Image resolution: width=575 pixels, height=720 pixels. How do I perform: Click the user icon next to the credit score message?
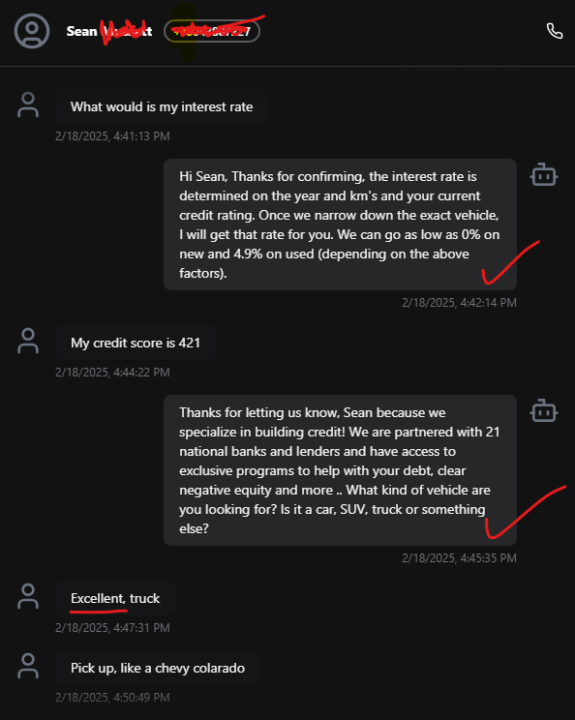(x=28, y=341)
